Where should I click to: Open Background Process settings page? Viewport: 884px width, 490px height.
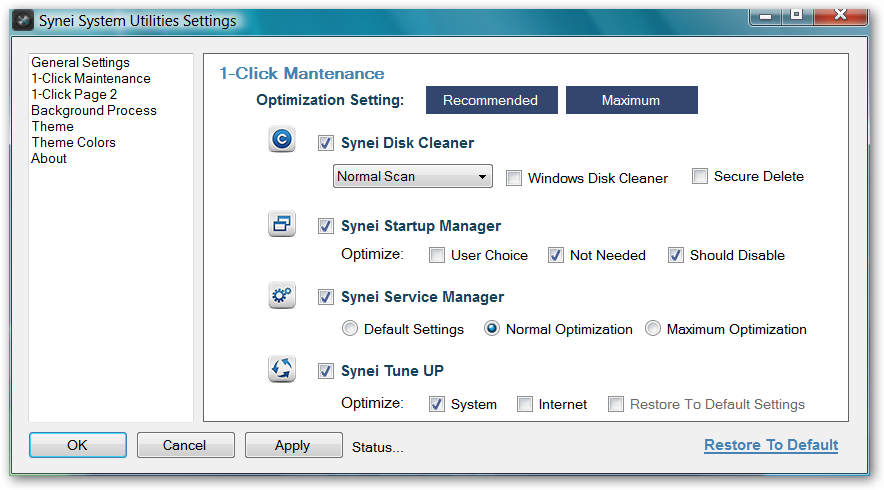94,111
